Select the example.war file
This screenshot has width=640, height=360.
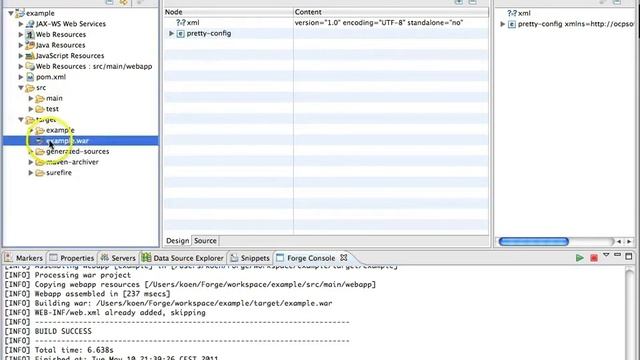coord(67,141)
